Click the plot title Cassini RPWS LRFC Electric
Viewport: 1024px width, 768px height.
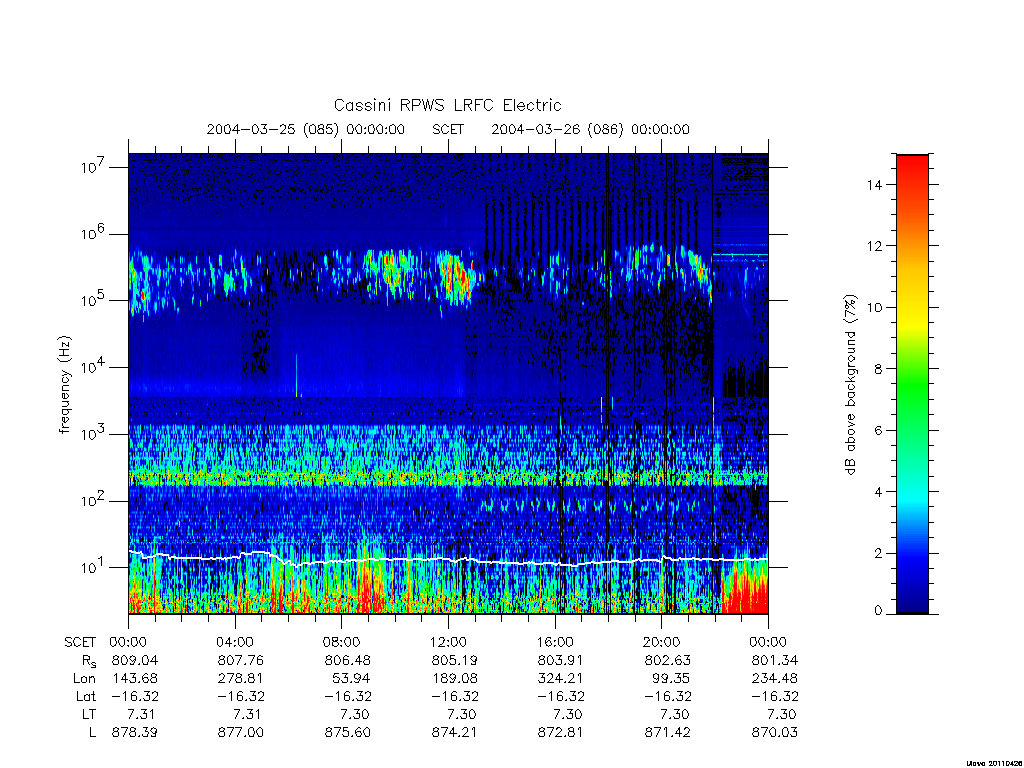[x=447, y=105]
